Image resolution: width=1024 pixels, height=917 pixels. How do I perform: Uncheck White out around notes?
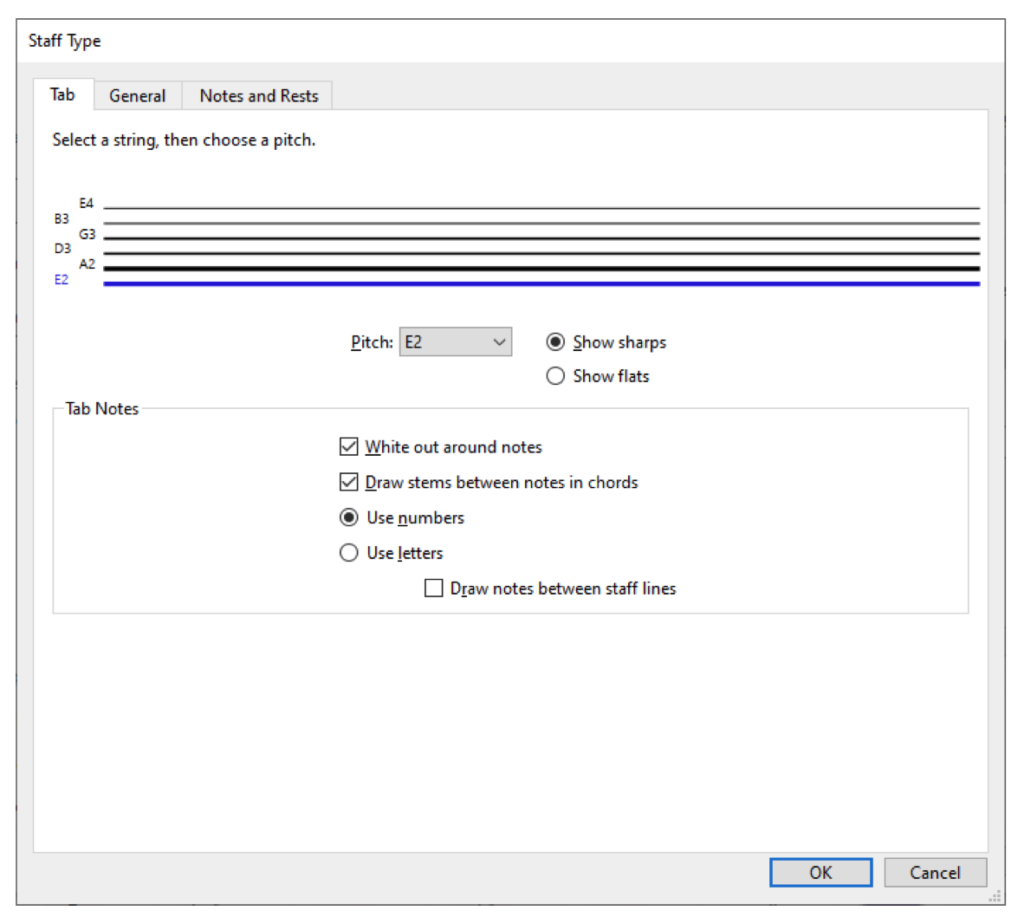pyautogui.click(x=349, y=447)
